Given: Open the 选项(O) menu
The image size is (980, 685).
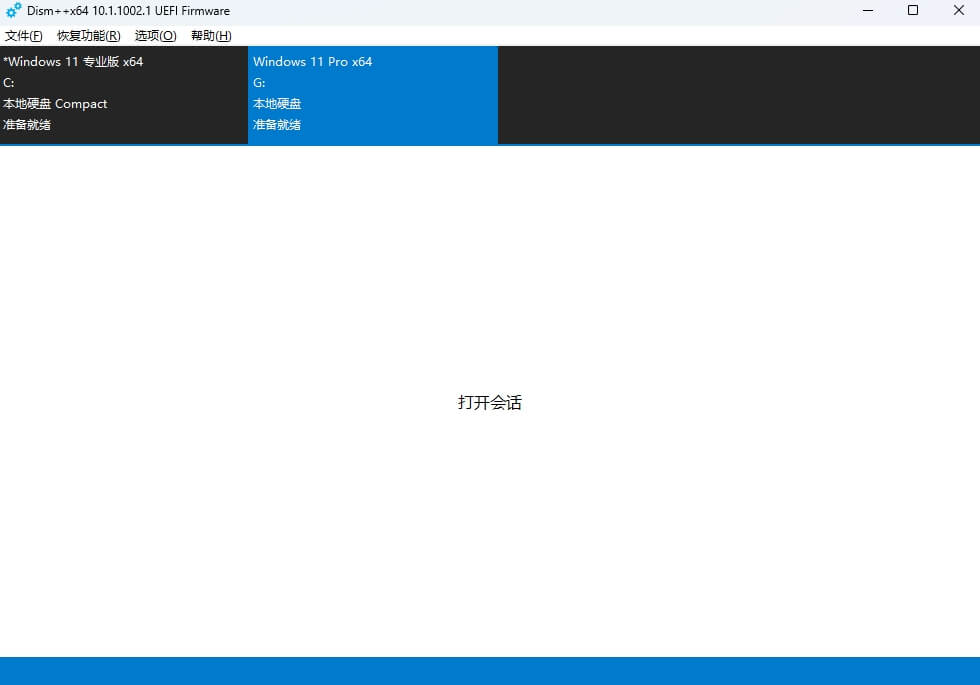Looking at the screenshot, I should pos(155,36).
